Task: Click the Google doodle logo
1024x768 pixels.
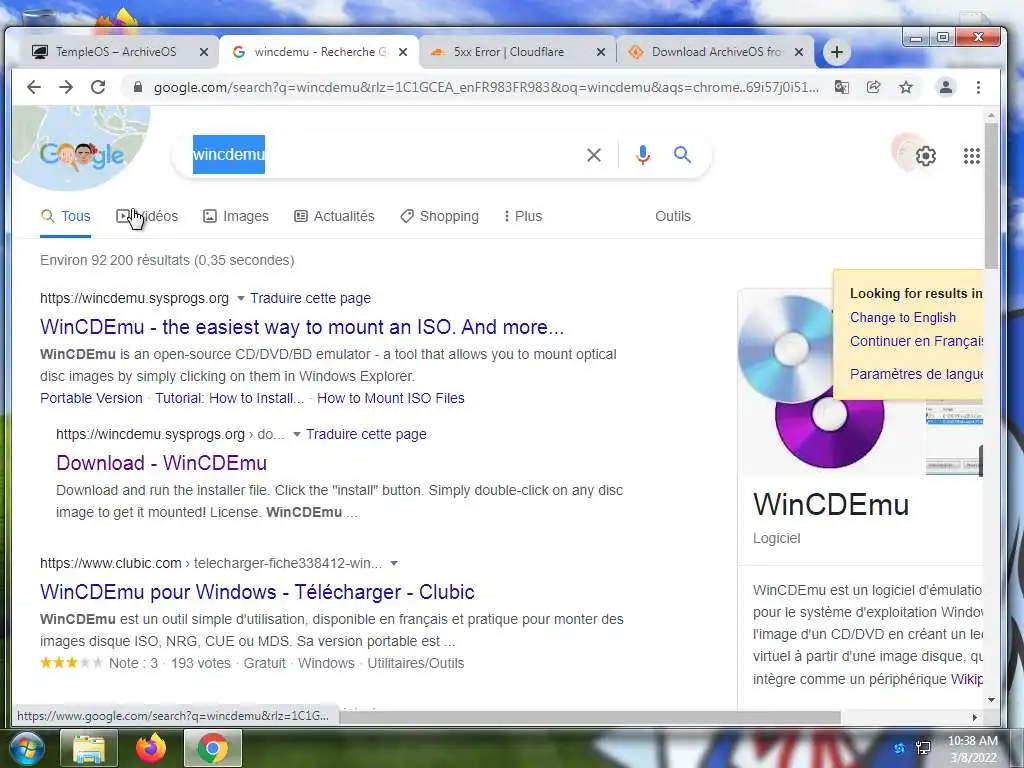Action: point(81,154)
